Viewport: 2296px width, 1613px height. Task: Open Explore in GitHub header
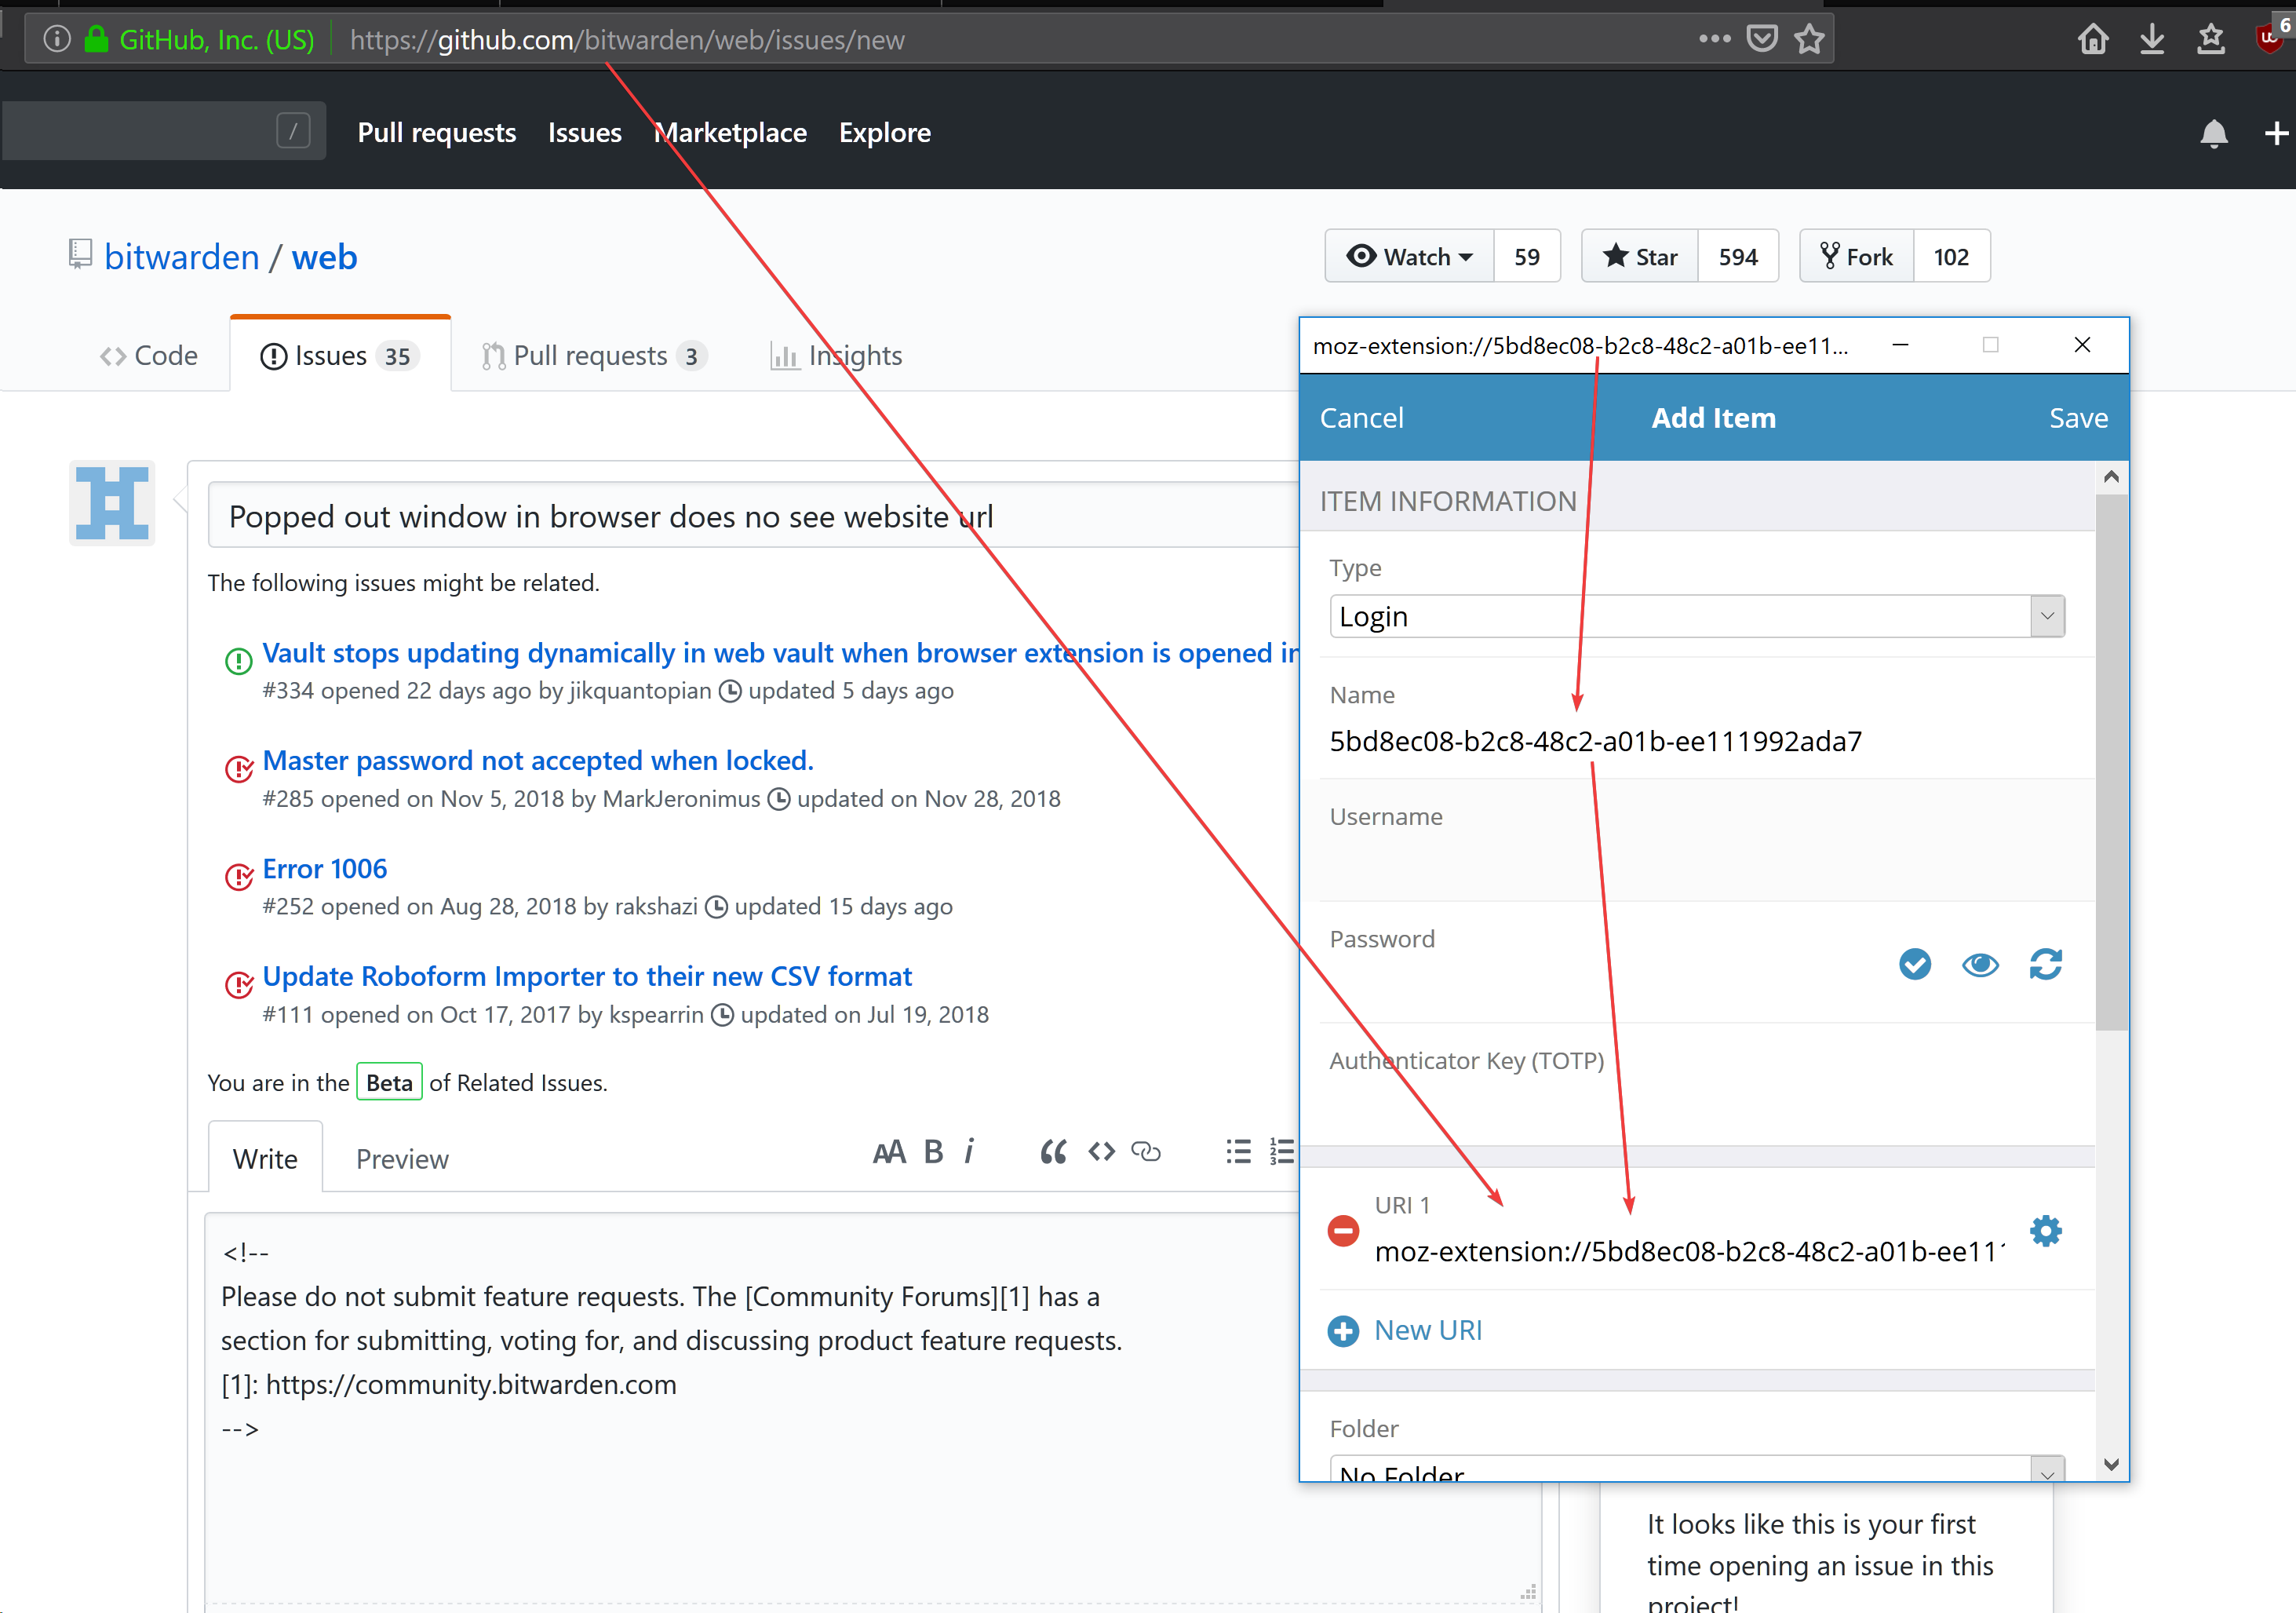pyautogui.click(x=885, y=133)
